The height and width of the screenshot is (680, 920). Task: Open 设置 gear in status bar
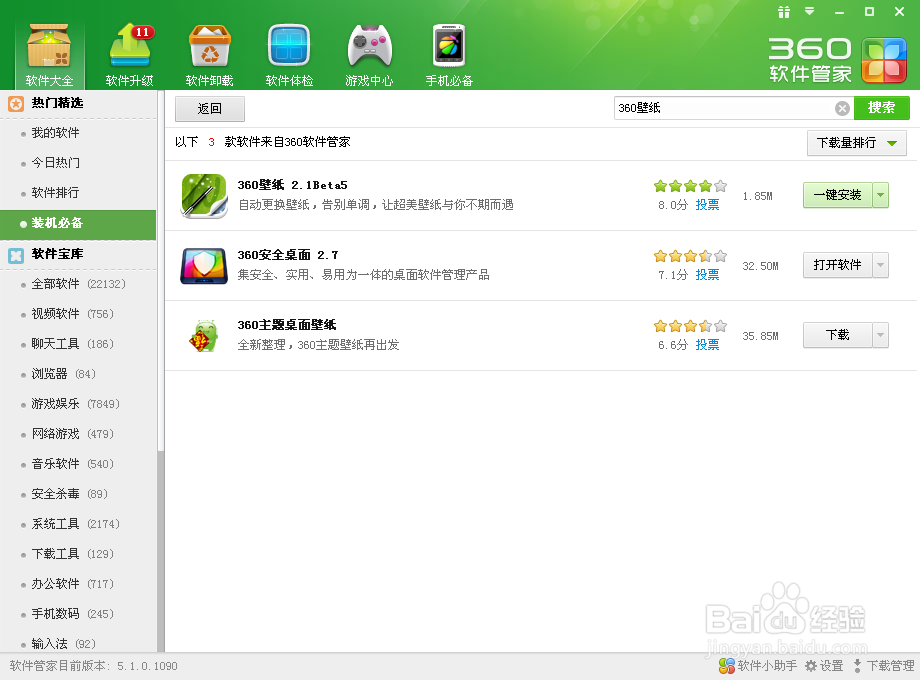[x=824, y=666]
